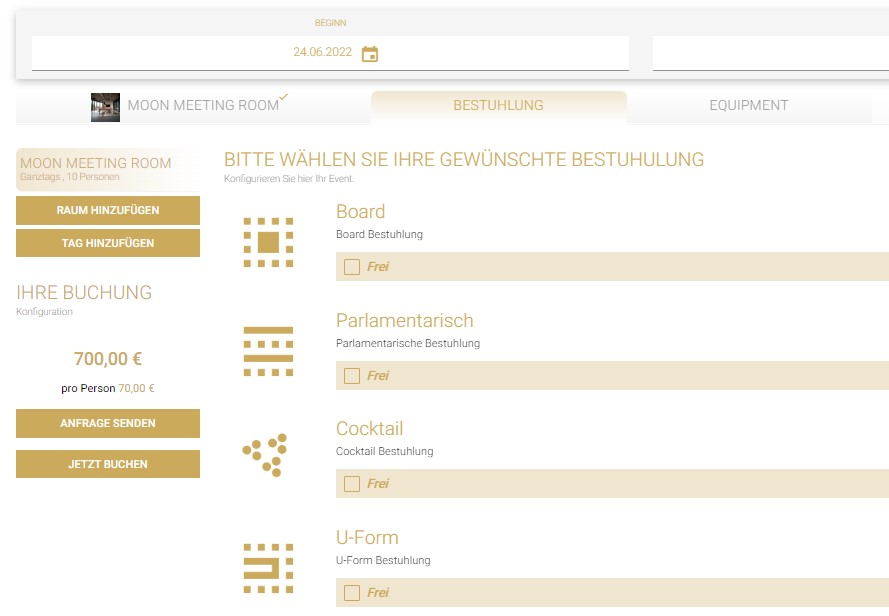Image resolution: width=889 pixels, height=616 pixels.
Task: Click the Parlamentarische Bestuhlung description
Action: tap(408, 343)
